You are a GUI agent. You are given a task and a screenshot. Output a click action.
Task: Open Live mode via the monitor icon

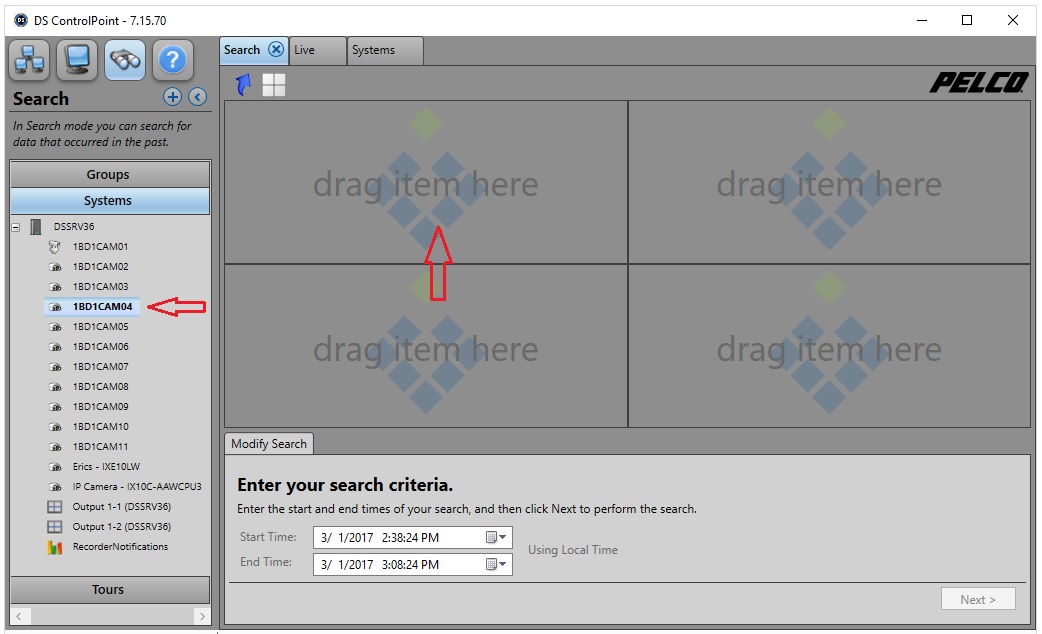coord(76,60)
